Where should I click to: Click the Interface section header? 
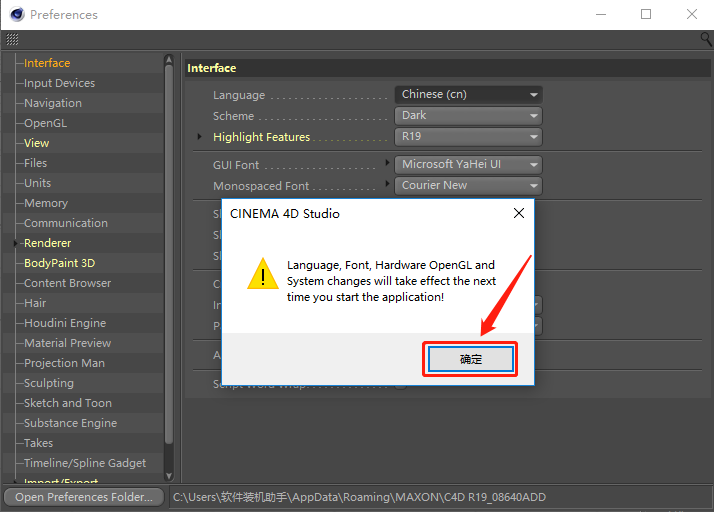(x=212, y=68)
